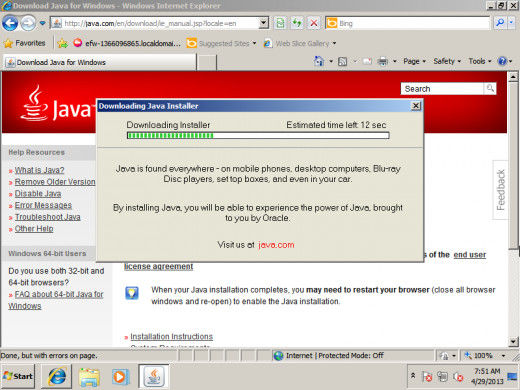Open FAQ about 64-bit Java for Windows
Viewport: 520px width, 390px height.
pyautogui.click(x=56, y=300)
